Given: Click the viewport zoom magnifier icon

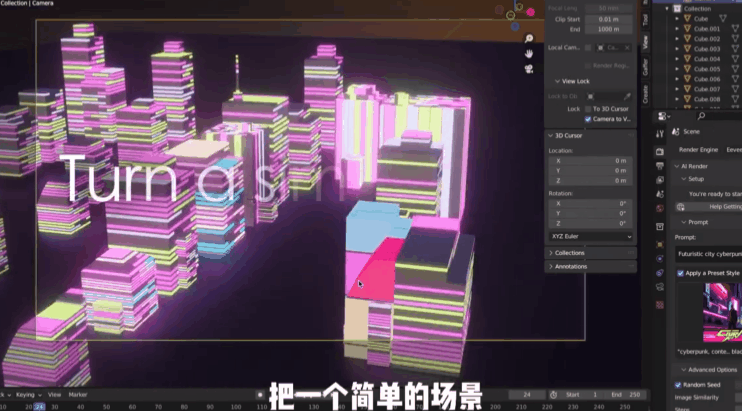Looking at the screenshot, I should point(529,38).
